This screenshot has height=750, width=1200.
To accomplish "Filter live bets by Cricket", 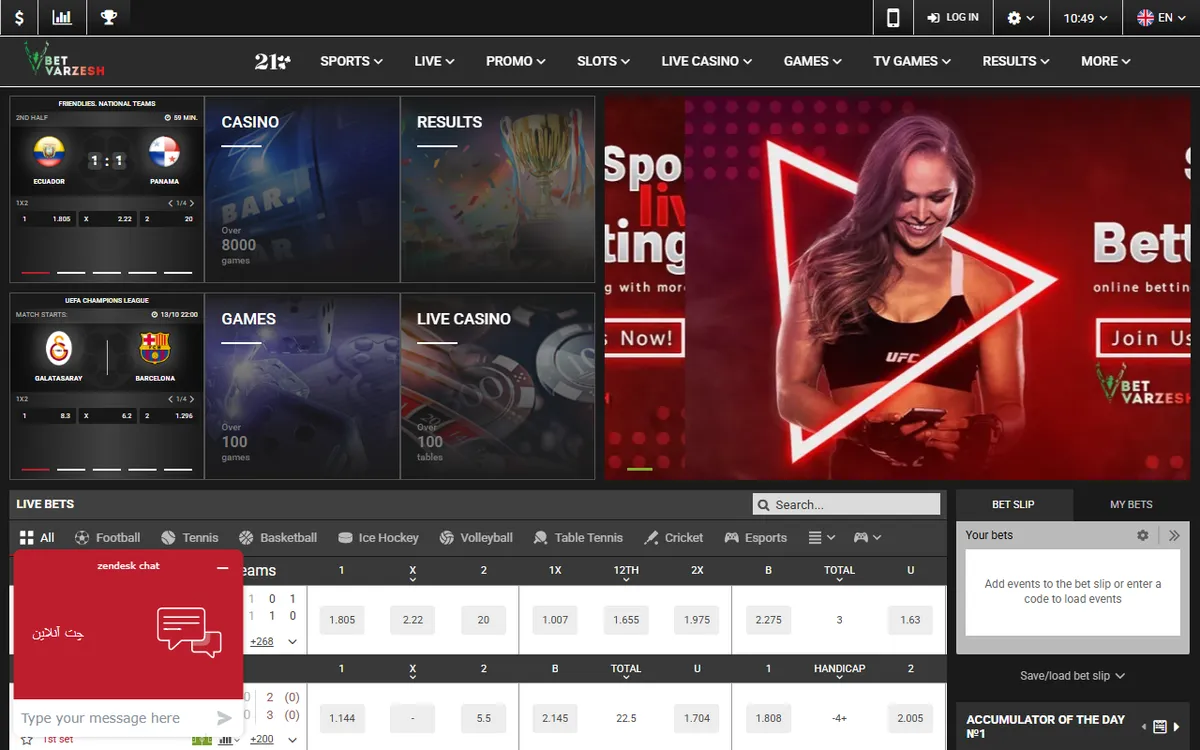I will [673, 537].
